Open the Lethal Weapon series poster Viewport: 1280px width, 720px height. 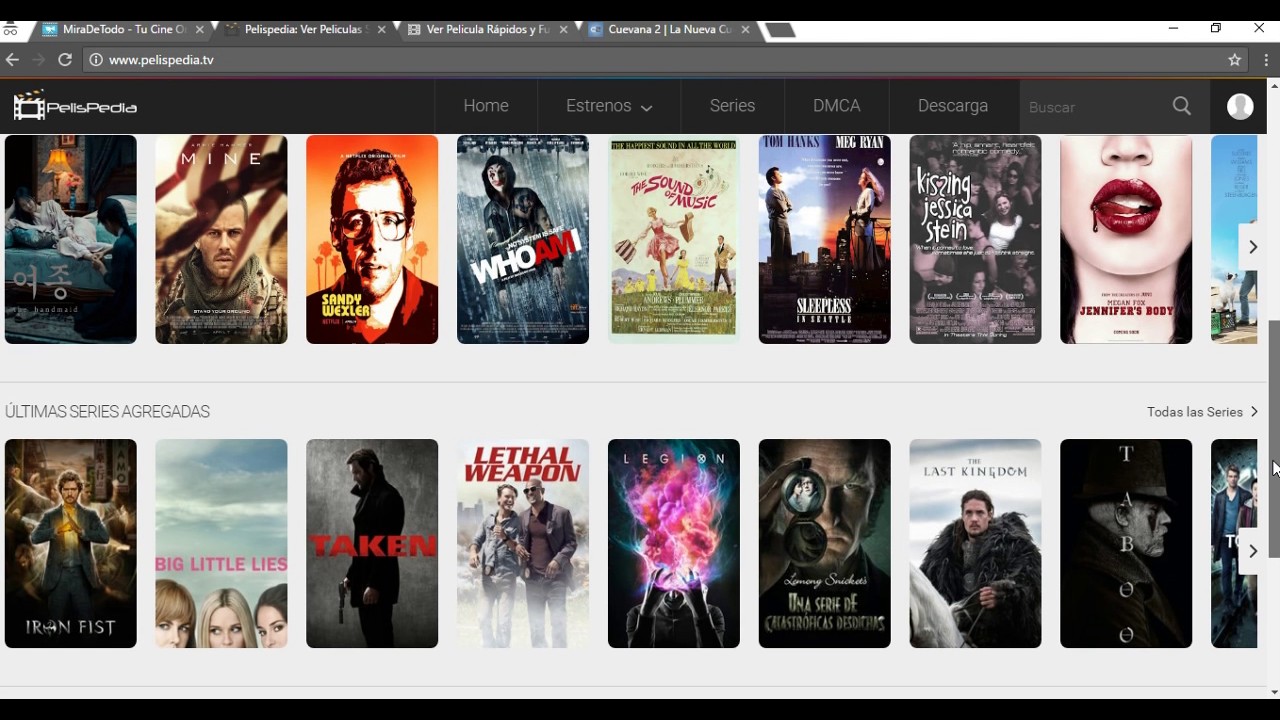tap(523, 543)
